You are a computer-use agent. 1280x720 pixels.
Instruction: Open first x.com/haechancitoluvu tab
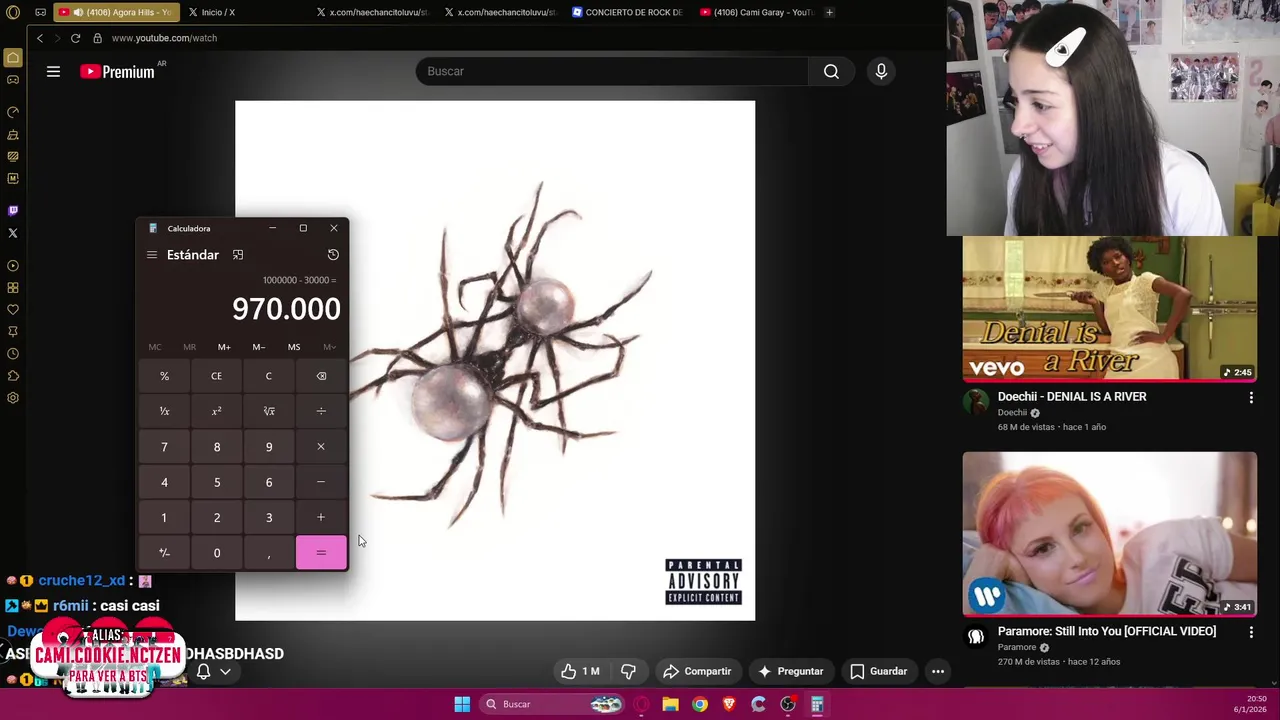point(372,12)
